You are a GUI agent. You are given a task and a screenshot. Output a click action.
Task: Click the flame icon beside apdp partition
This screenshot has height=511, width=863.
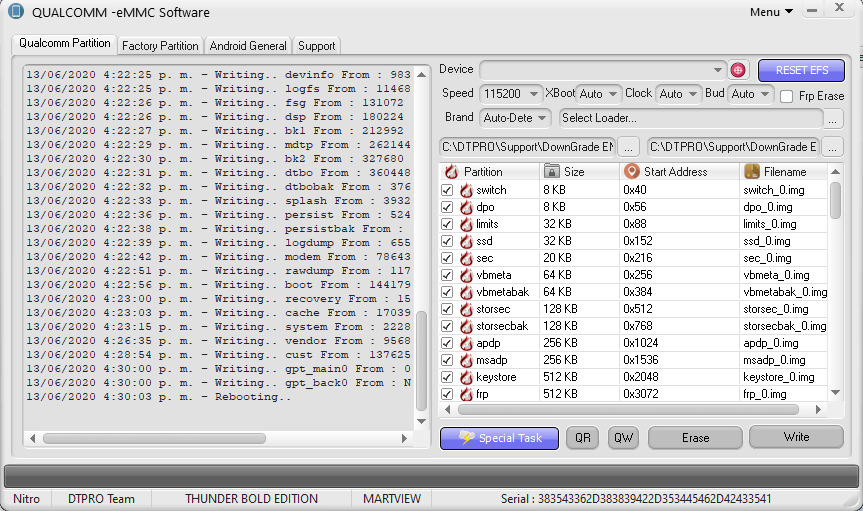point(466,343)
